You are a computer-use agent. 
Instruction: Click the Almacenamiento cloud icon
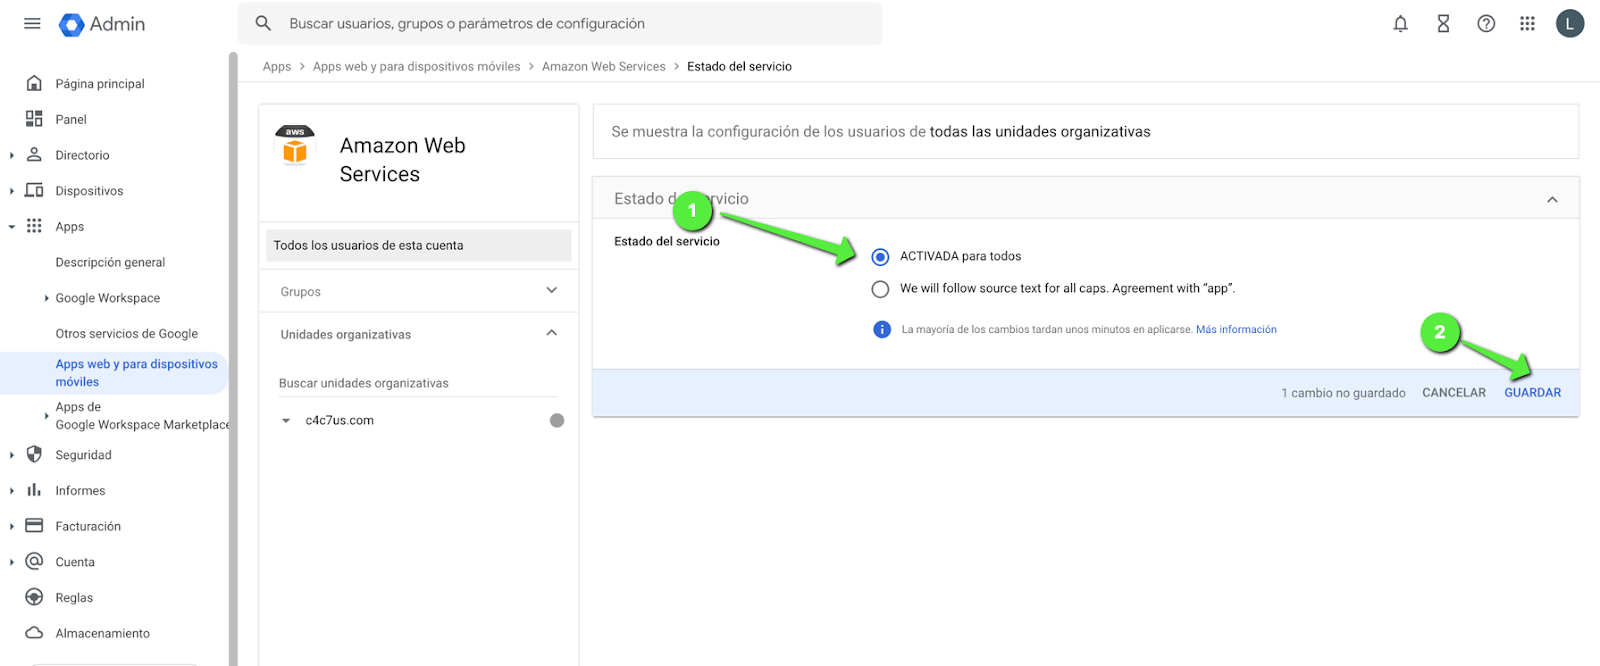tap(34, 633)
